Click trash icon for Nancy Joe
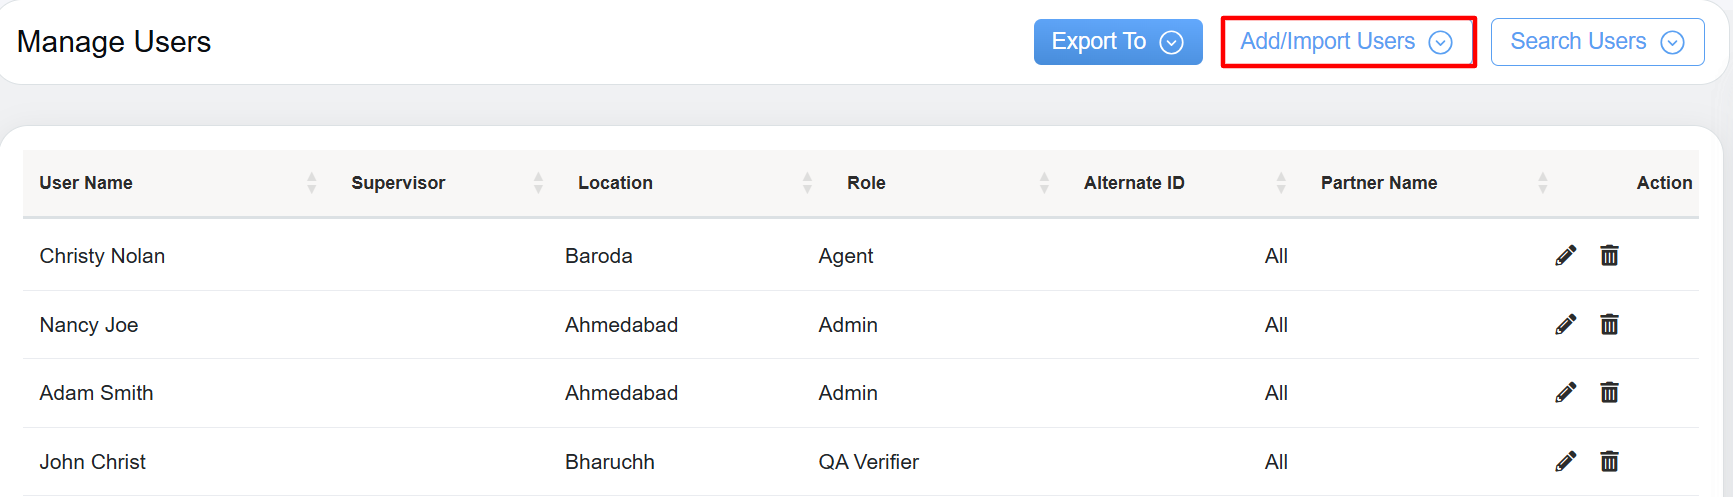1733x497 pixels. pos(1609,324)
